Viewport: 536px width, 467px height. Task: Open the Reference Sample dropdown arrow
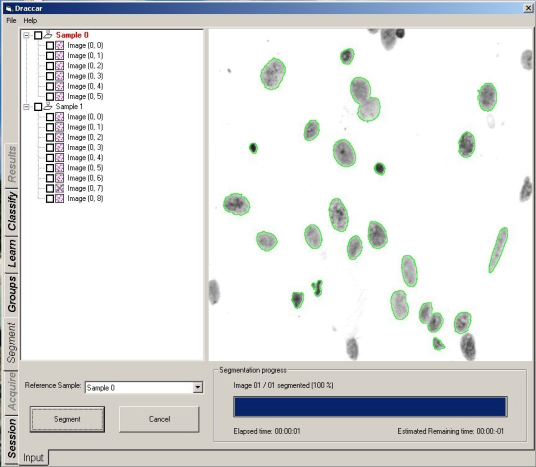(x=198, y=387)
